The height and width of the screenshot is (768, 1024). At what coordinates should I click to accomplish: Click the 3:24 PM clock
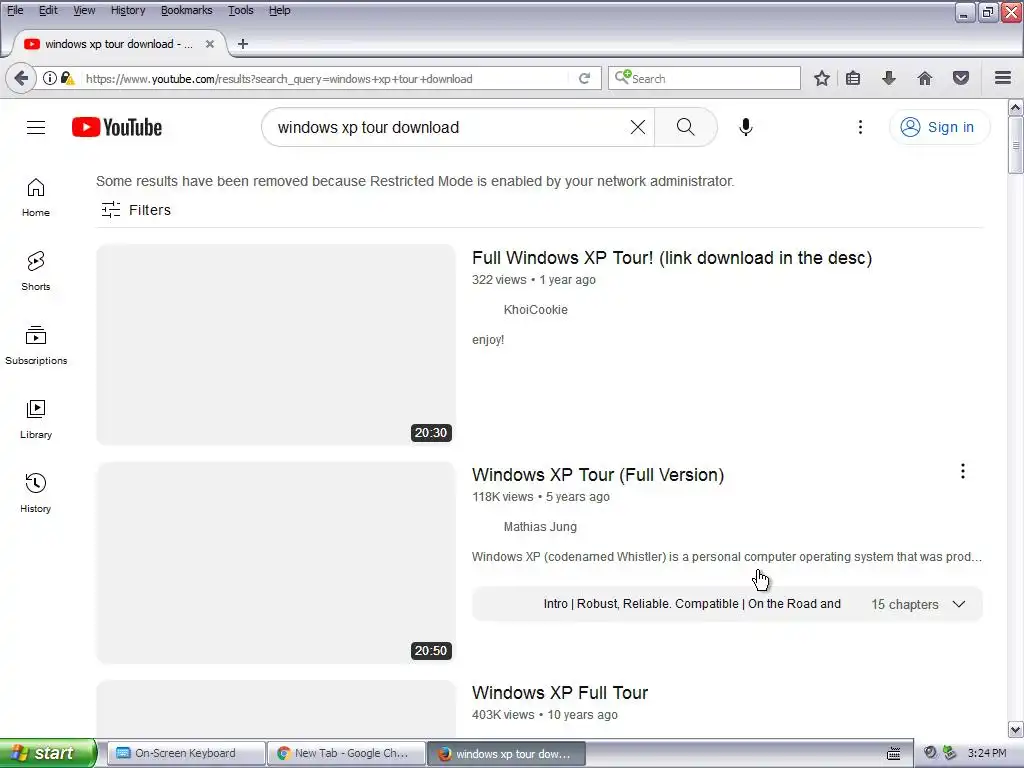[987, 753]
